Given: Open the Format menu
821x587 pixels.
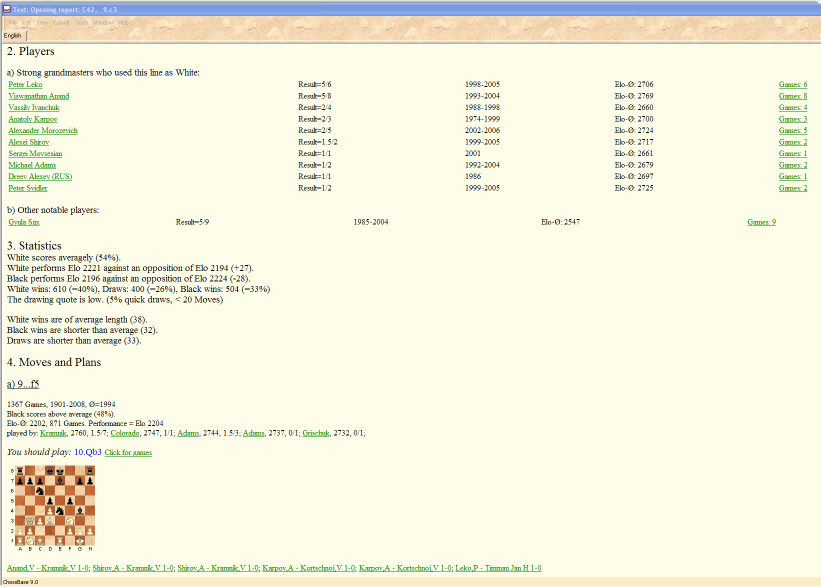Looking at the screenshot, I should coord(61,23).
